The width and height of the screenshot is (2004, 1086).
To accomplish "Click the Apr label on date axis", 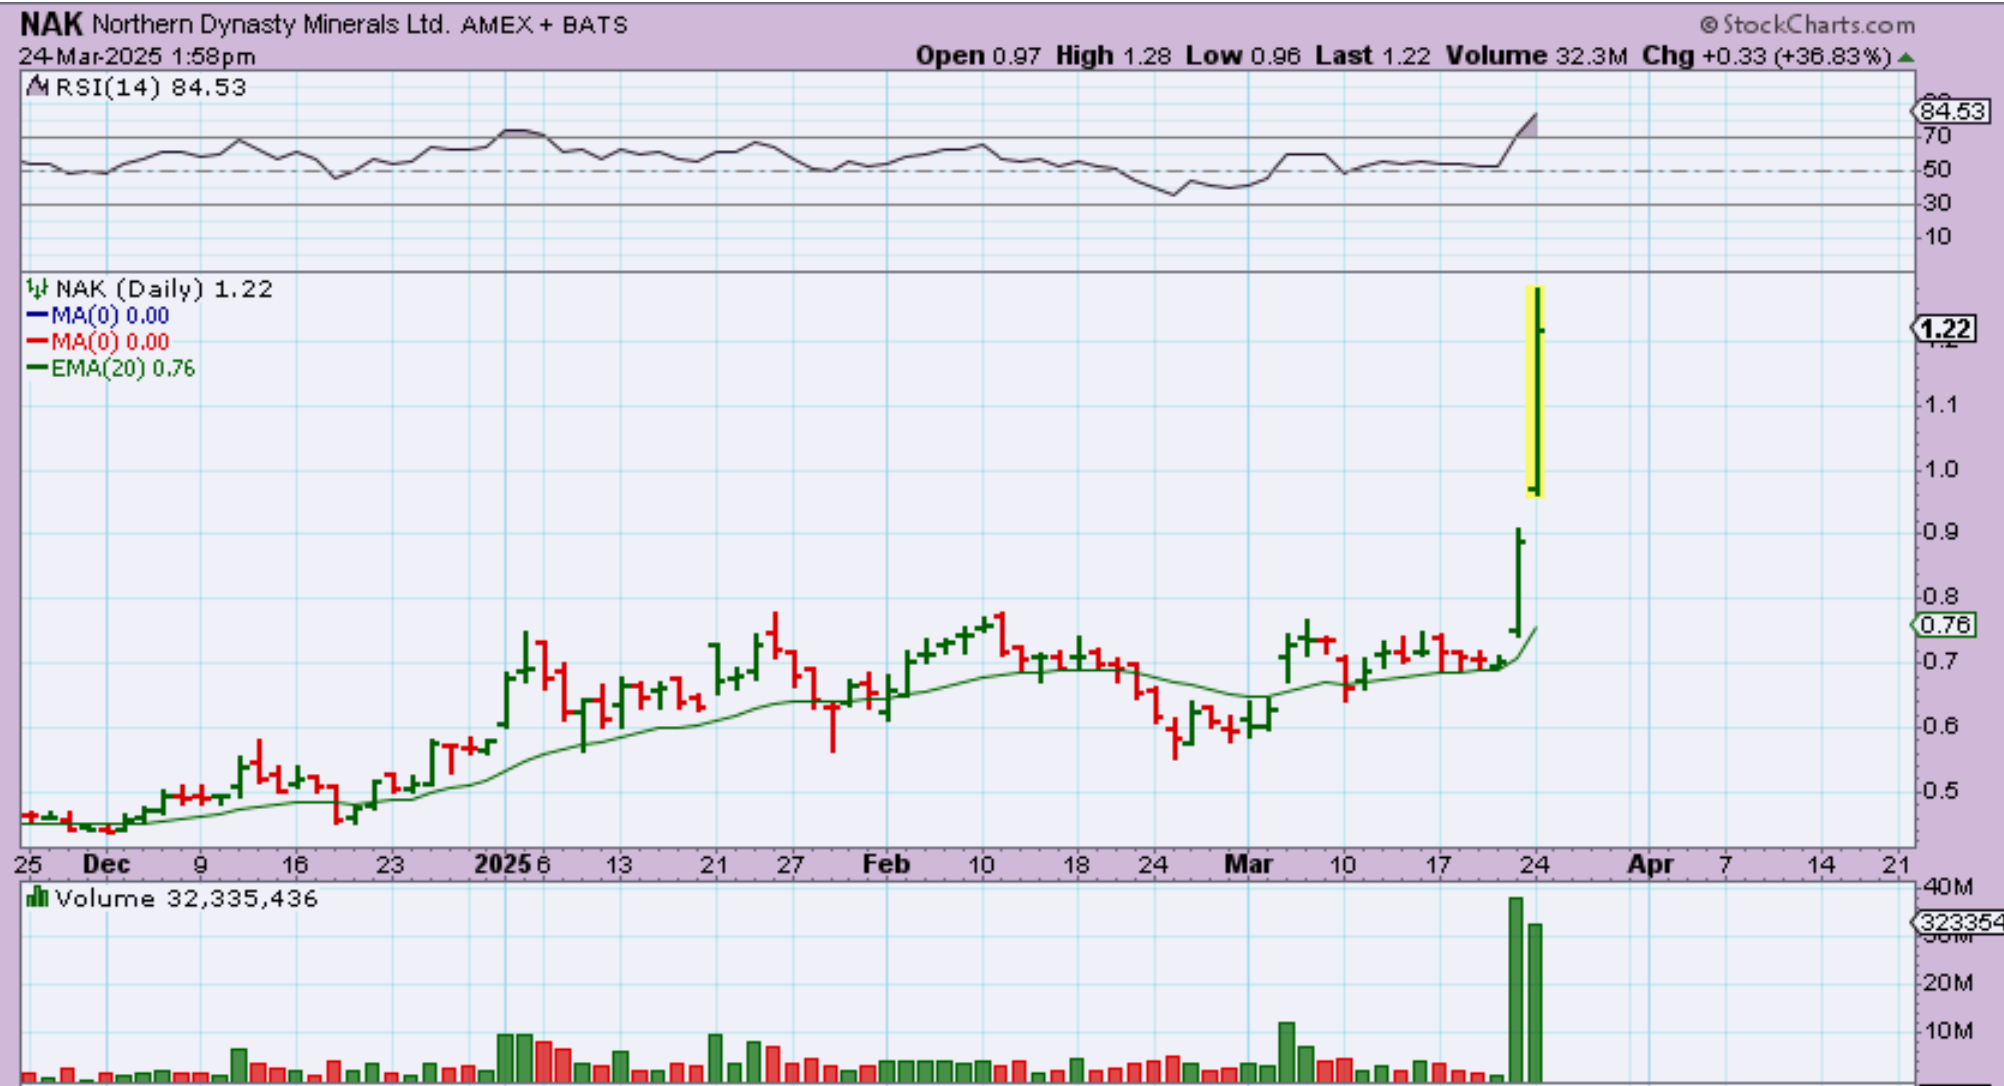I will pos(1650,864).
